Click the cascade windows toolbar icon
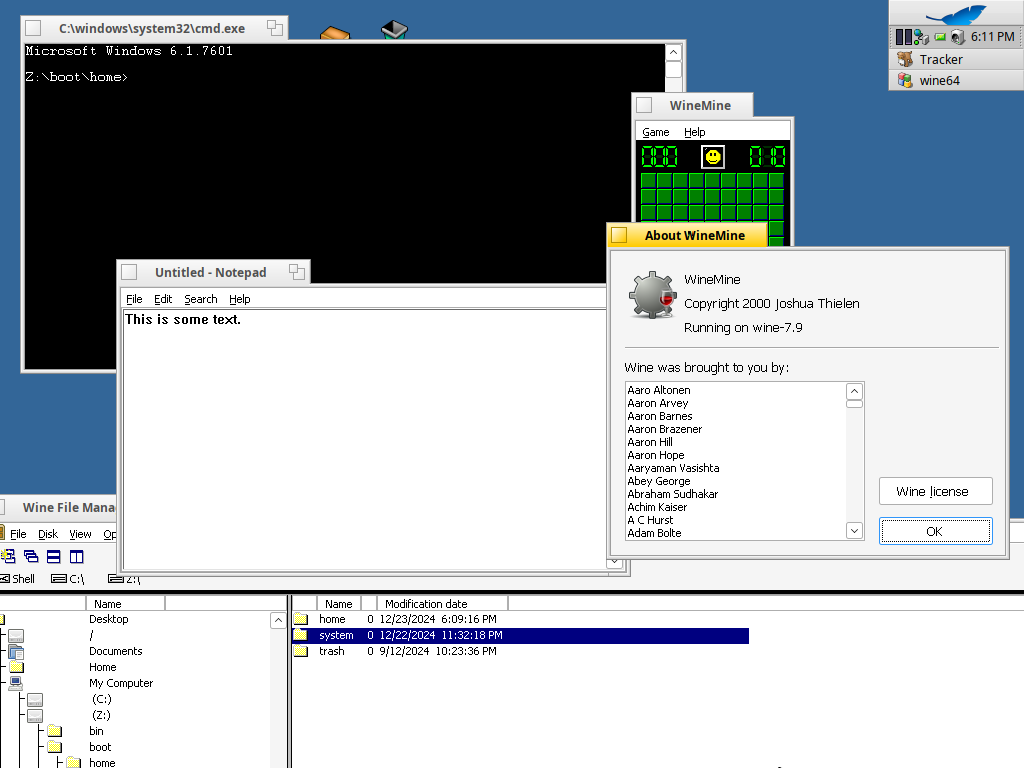The width and height of the screenshot is (1024, 768). pos(31,556)
